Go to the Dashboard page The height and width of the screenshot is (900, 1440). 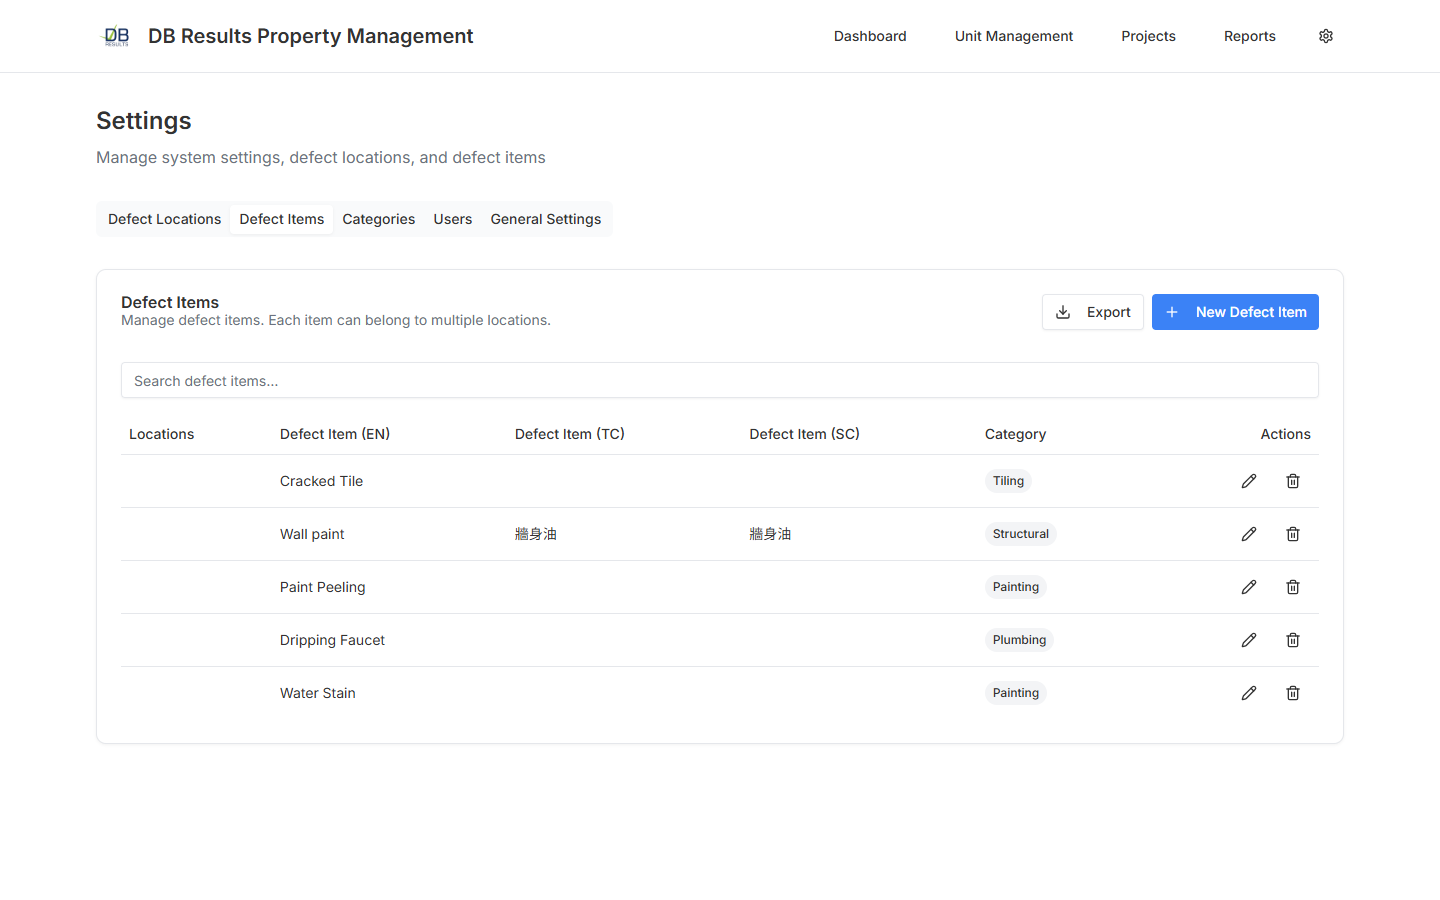pos(870,36)
